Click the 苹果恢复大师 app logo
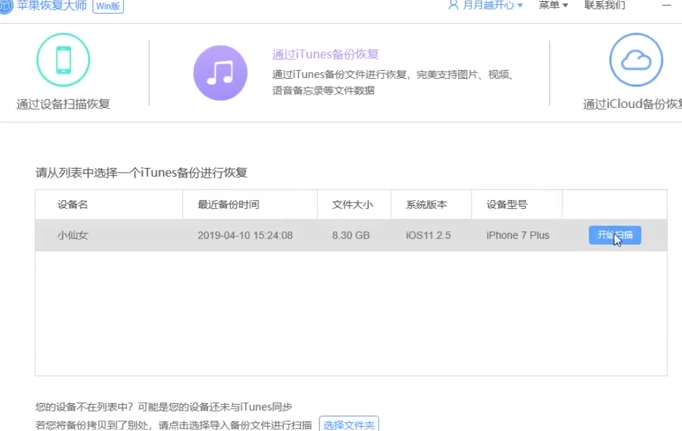This screenshot has width=682, height=431. click(x=6, y=6)
